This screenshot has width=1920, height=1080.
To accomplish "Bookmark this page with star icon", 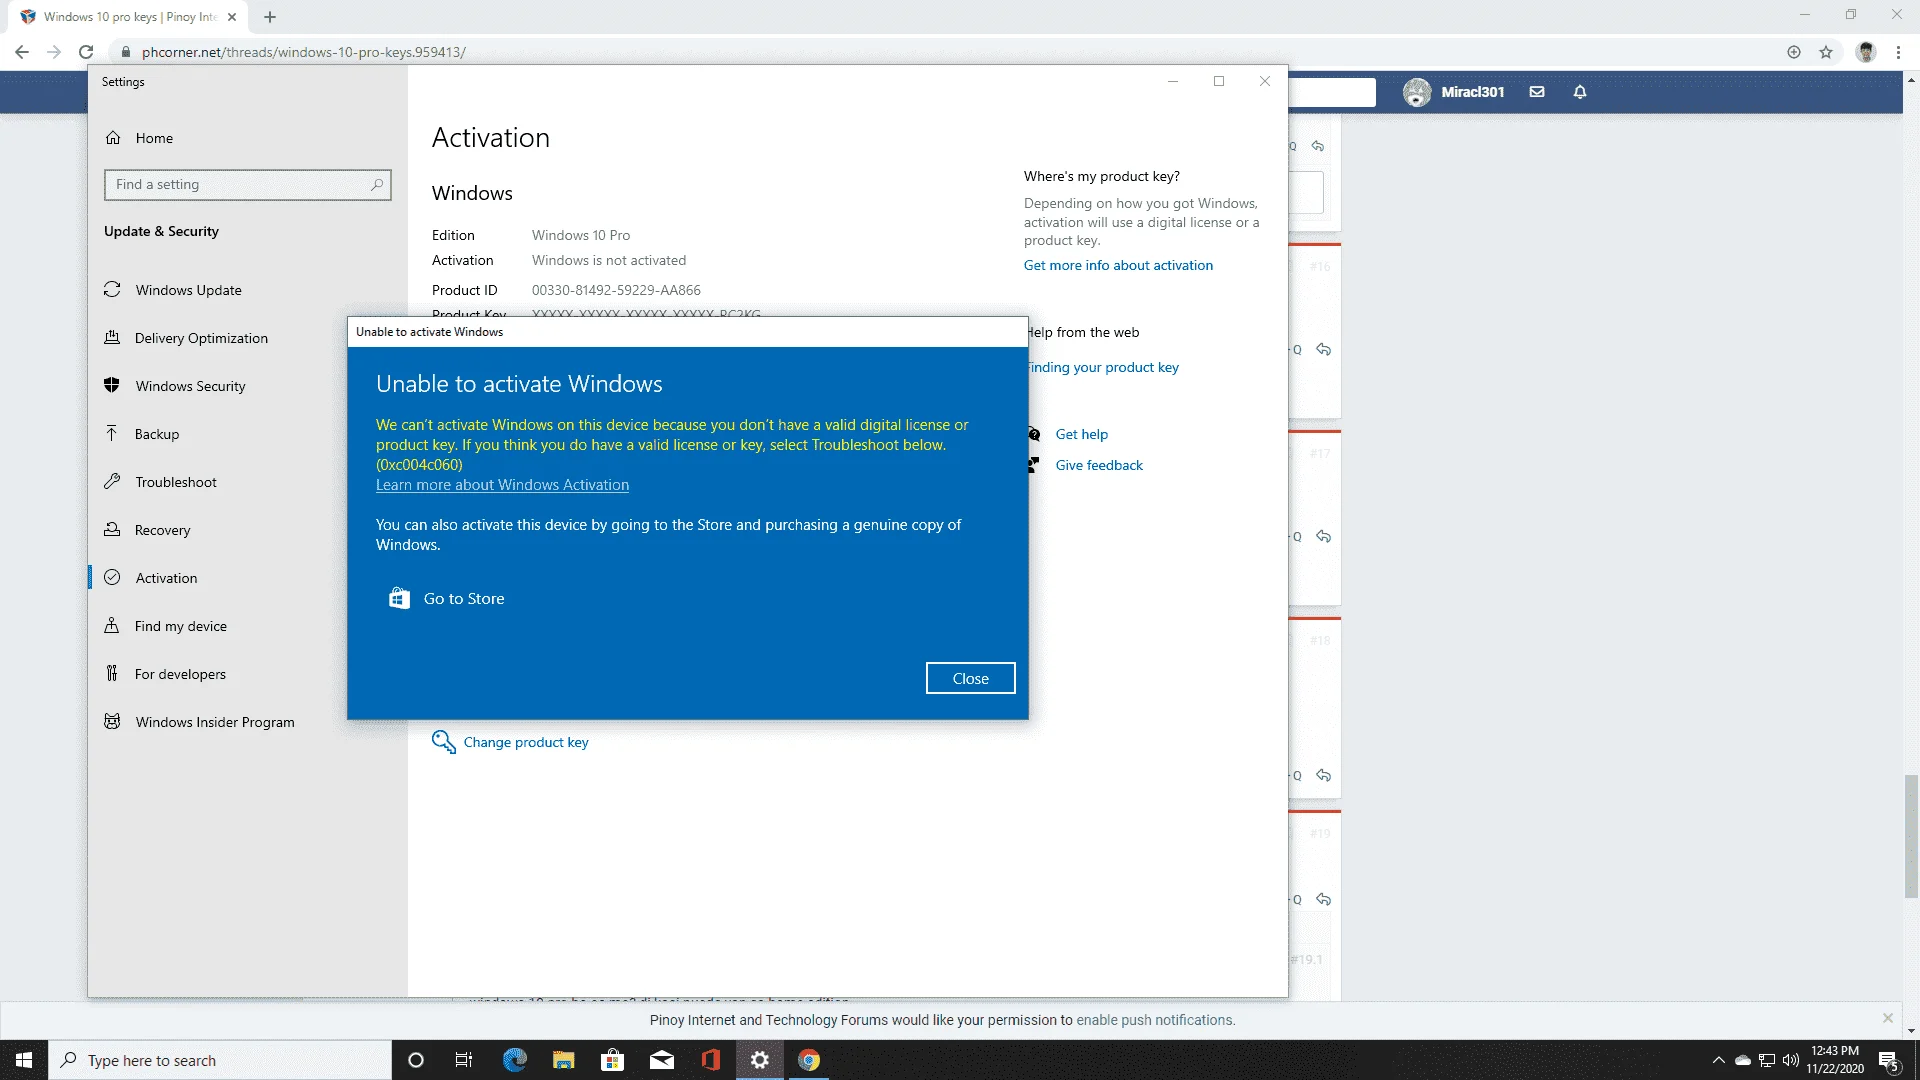I will click(x=1826, y=52).
